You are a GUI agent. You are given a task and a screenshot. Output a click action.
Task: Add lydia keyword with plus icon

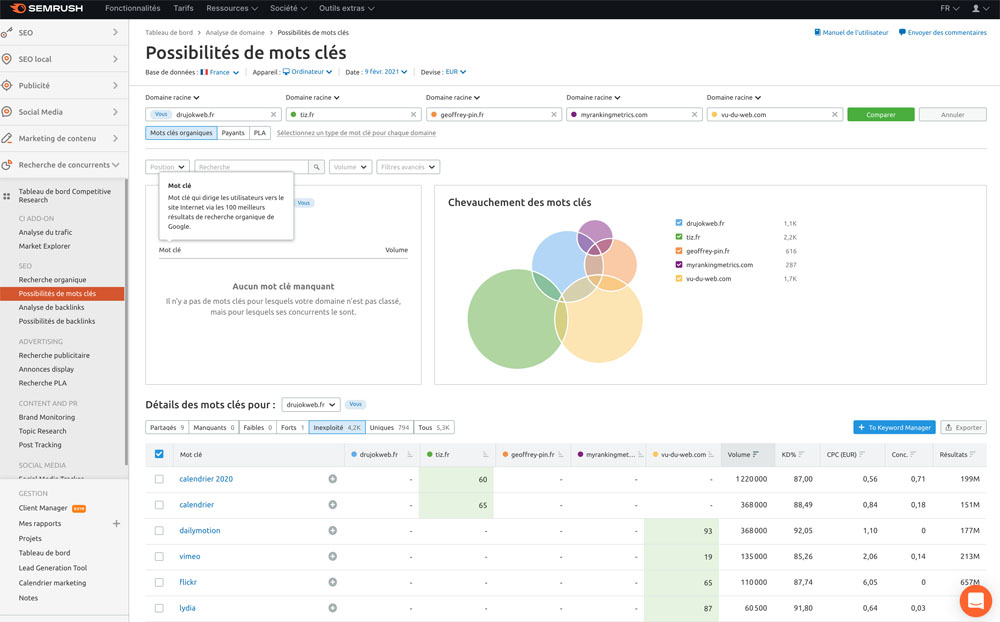332,608
